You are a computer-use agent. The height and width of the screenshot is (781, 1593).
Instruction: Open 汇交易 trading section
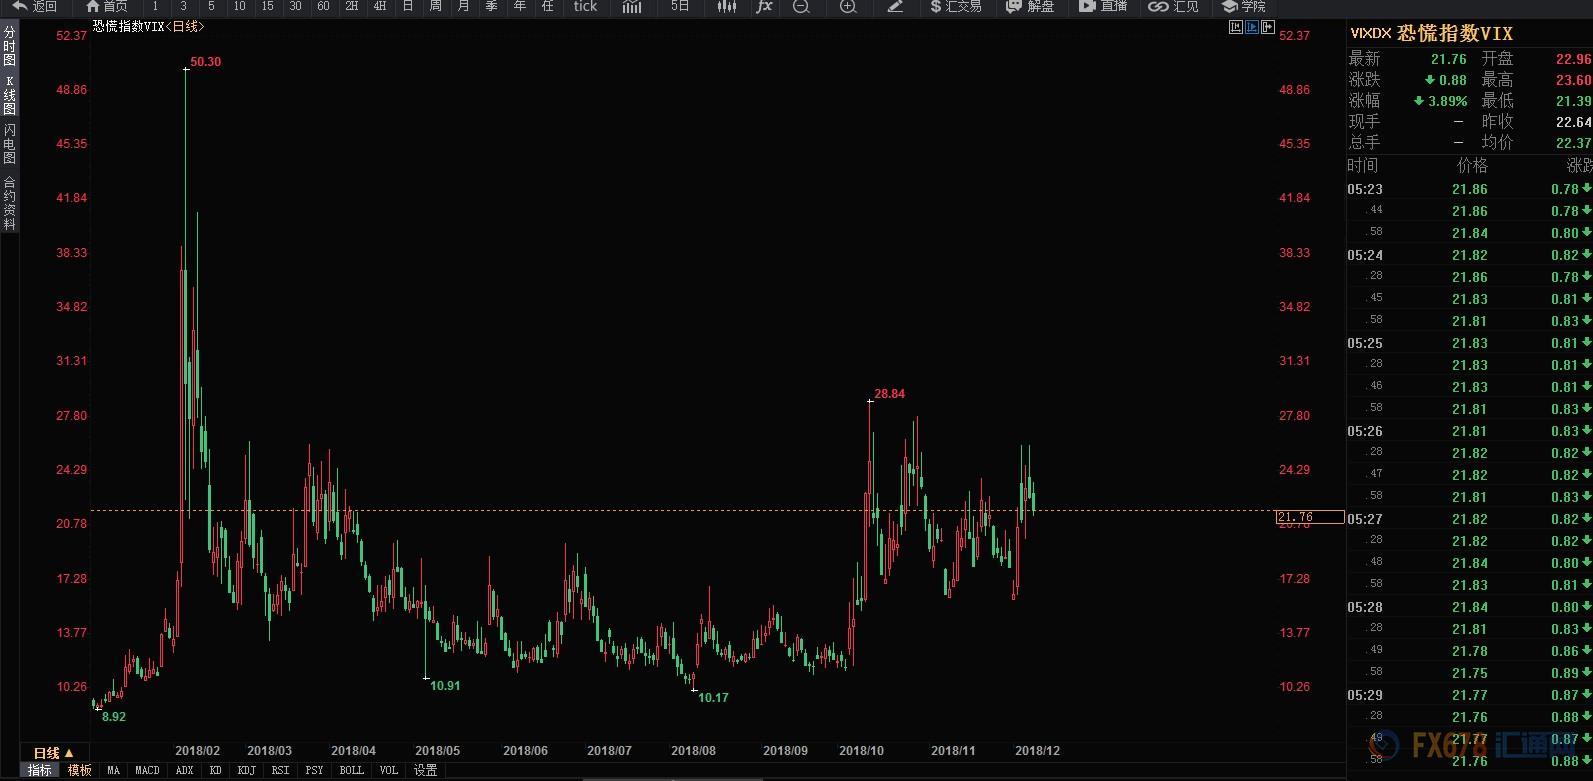pos(955,6)
